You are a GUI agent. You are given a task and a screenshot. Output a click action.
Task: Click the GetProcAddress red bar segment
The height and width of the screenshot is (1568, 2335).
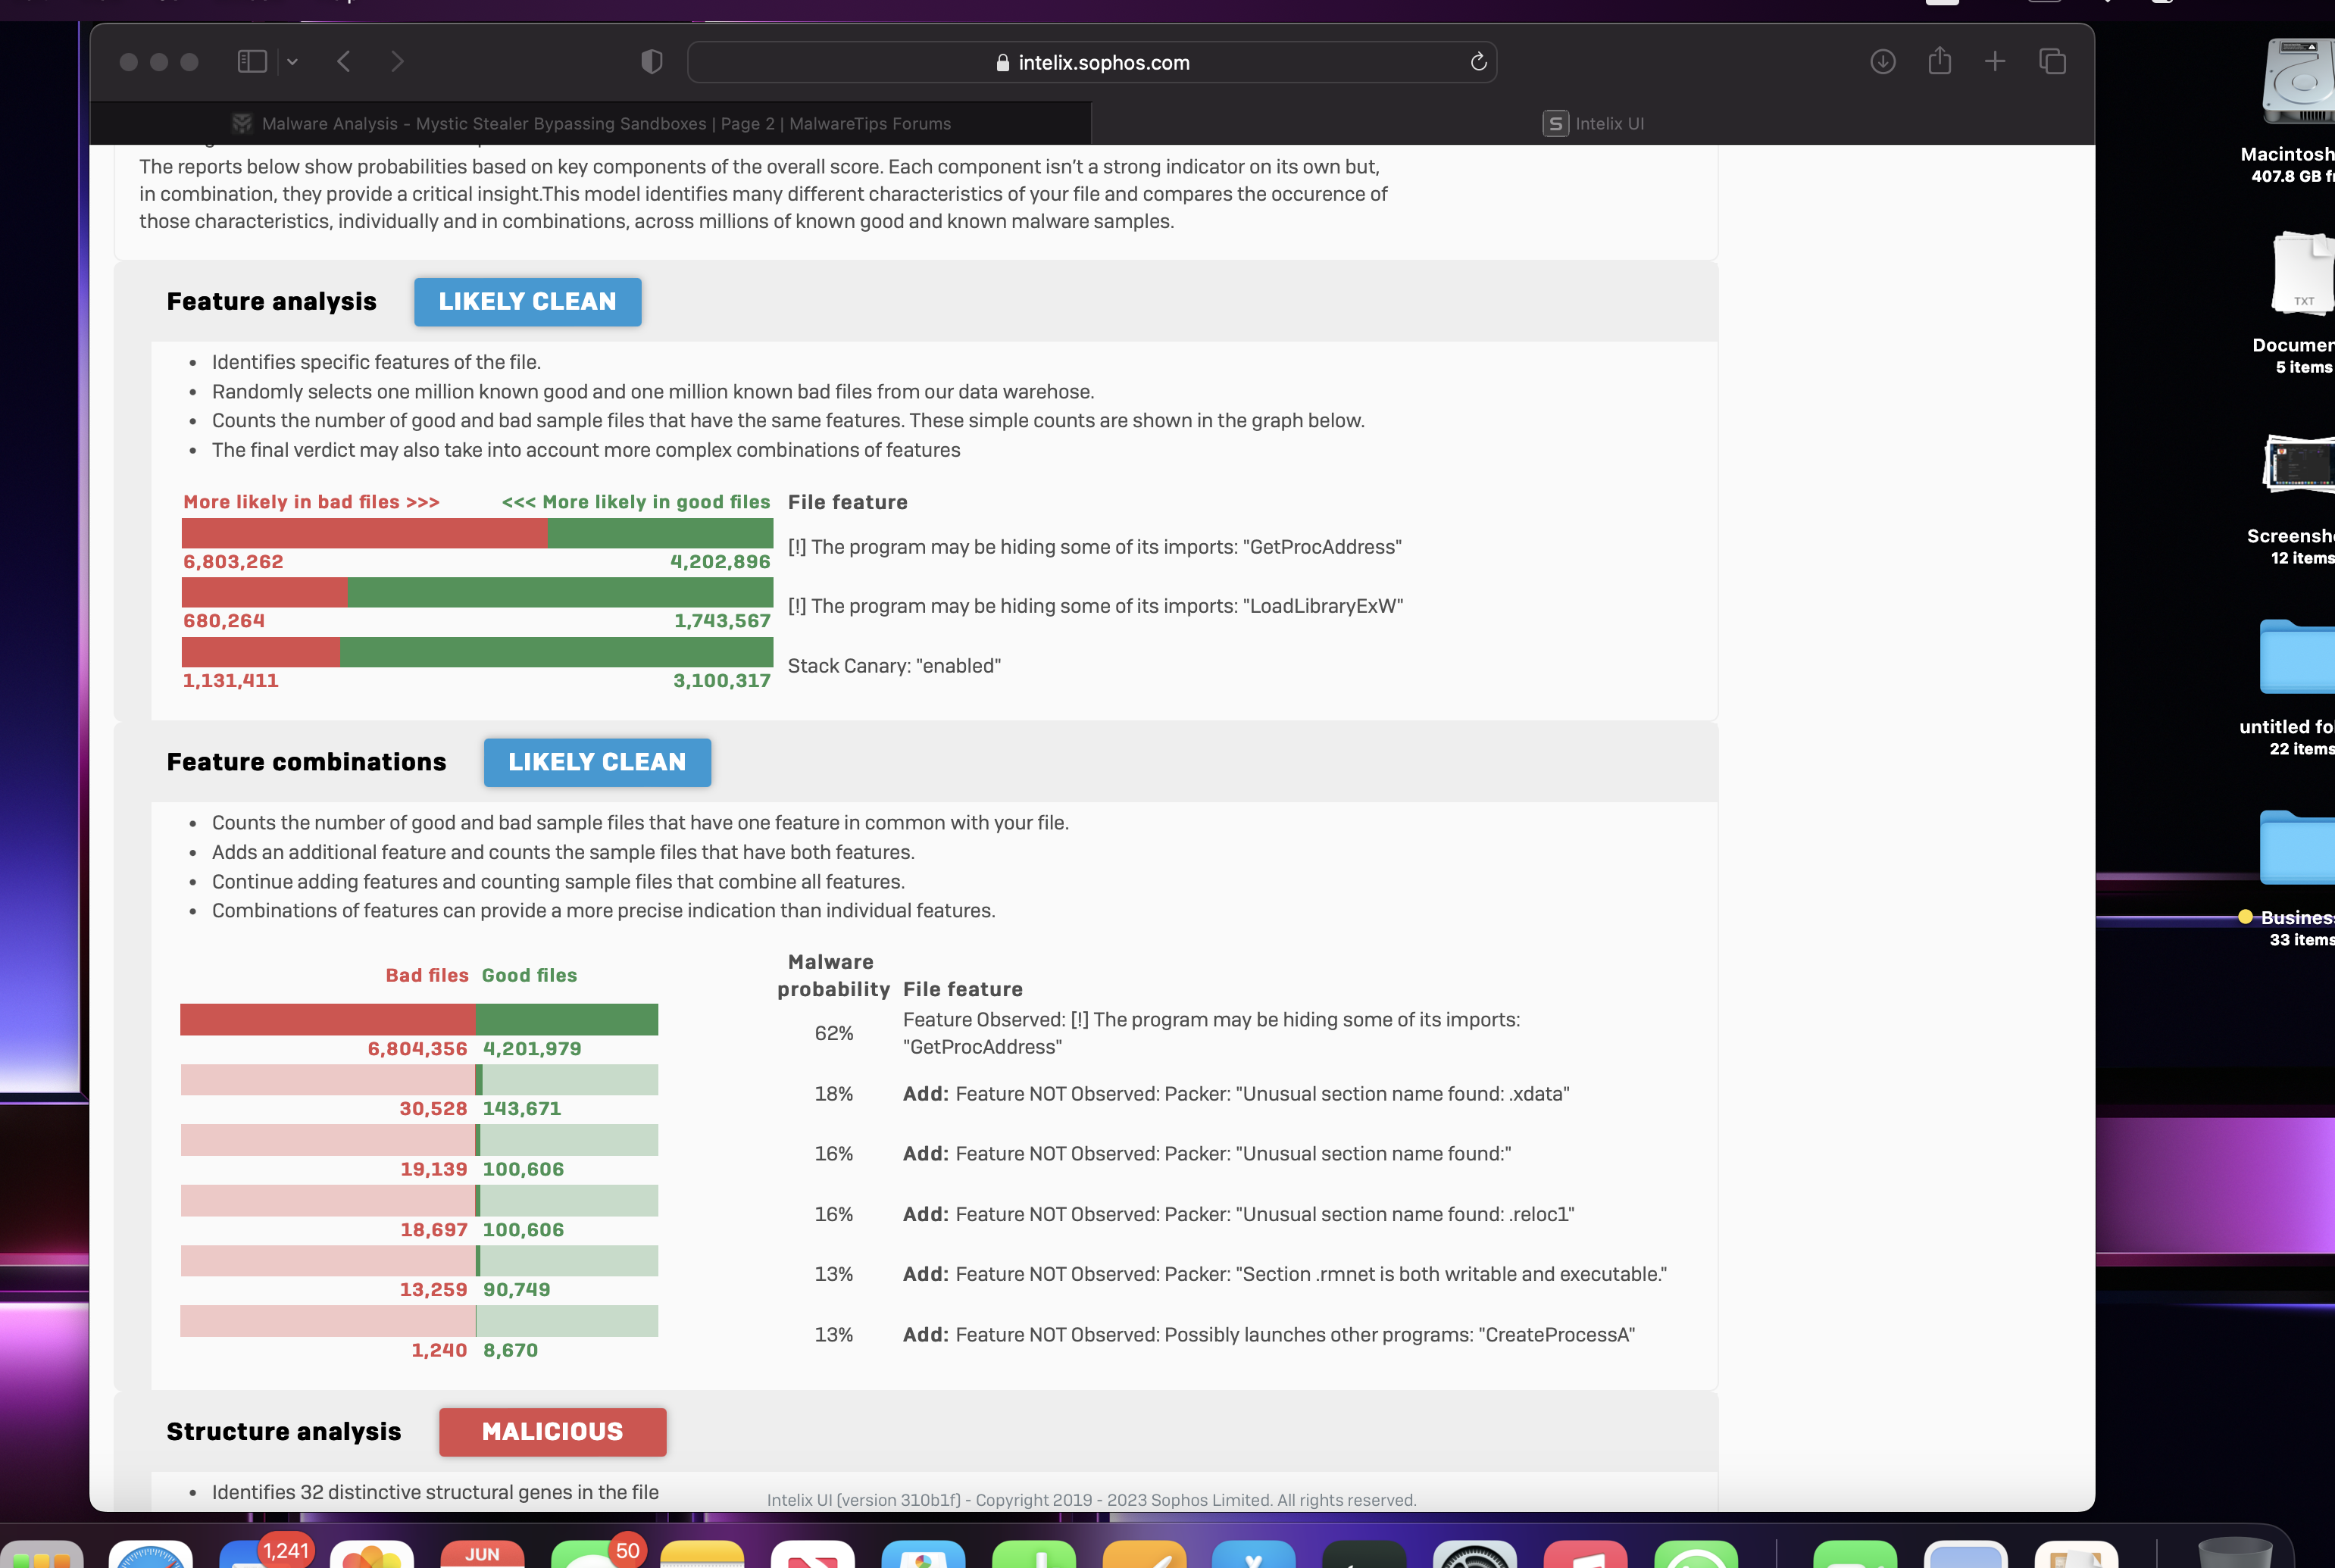tap(364, 533)
